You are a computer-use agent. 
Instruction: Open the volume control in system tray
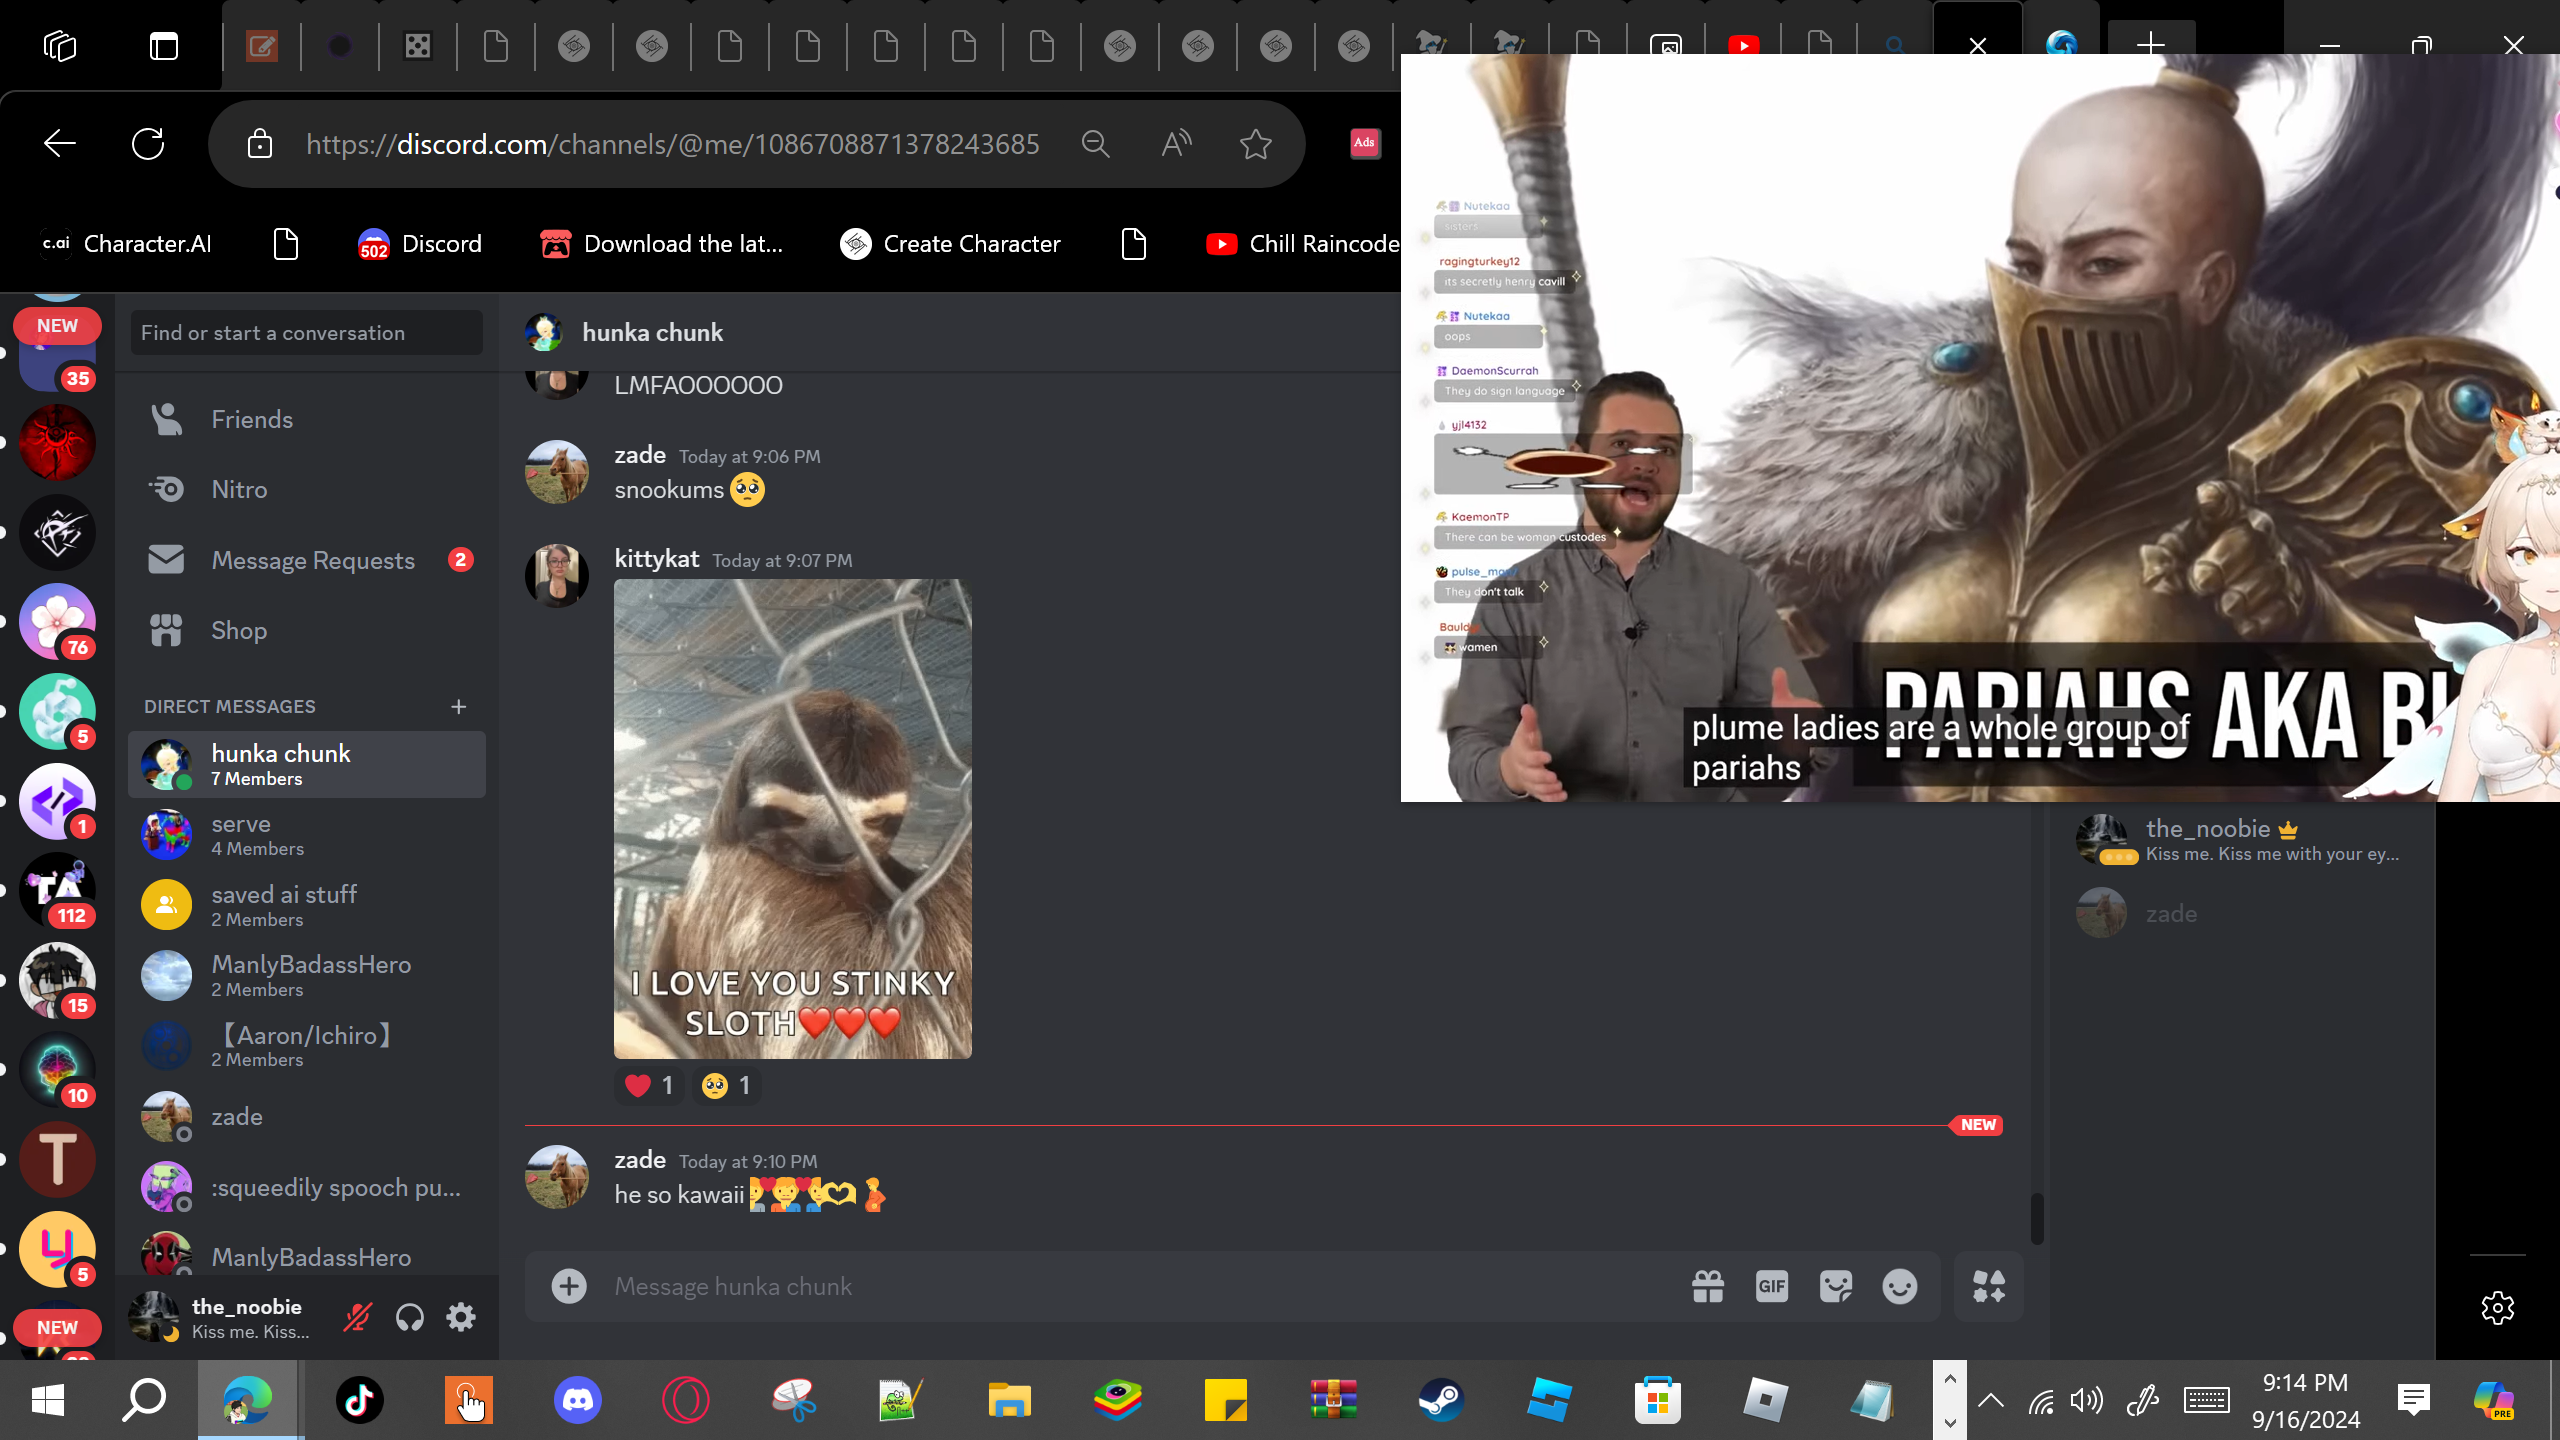point(2087,1400)
